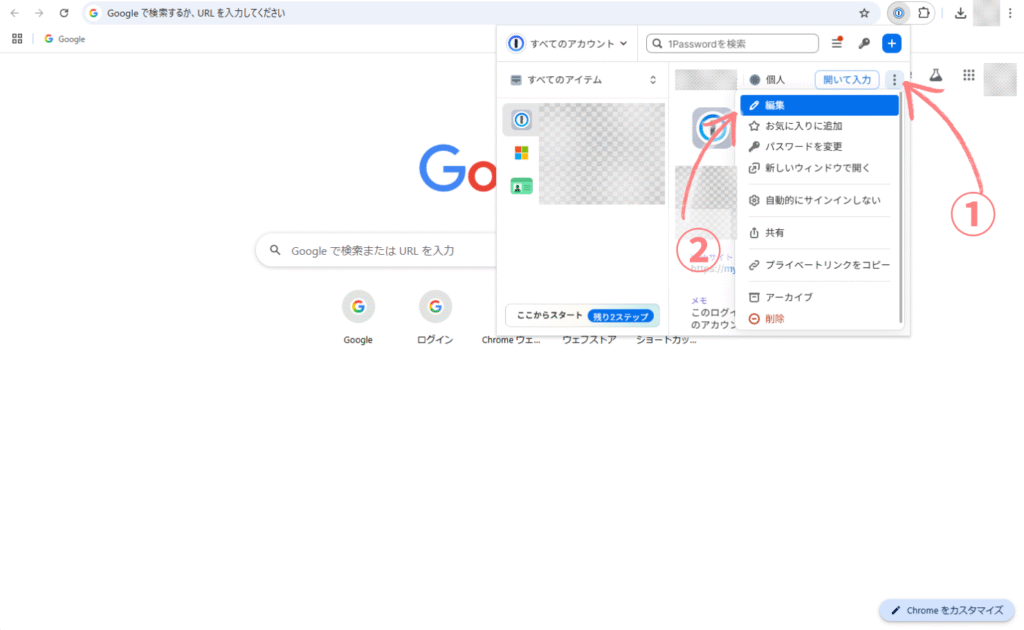The width and height of the screenshot is (1024, 630).
Task: Focus the Chrome address bar
Action: coord(480,13)
